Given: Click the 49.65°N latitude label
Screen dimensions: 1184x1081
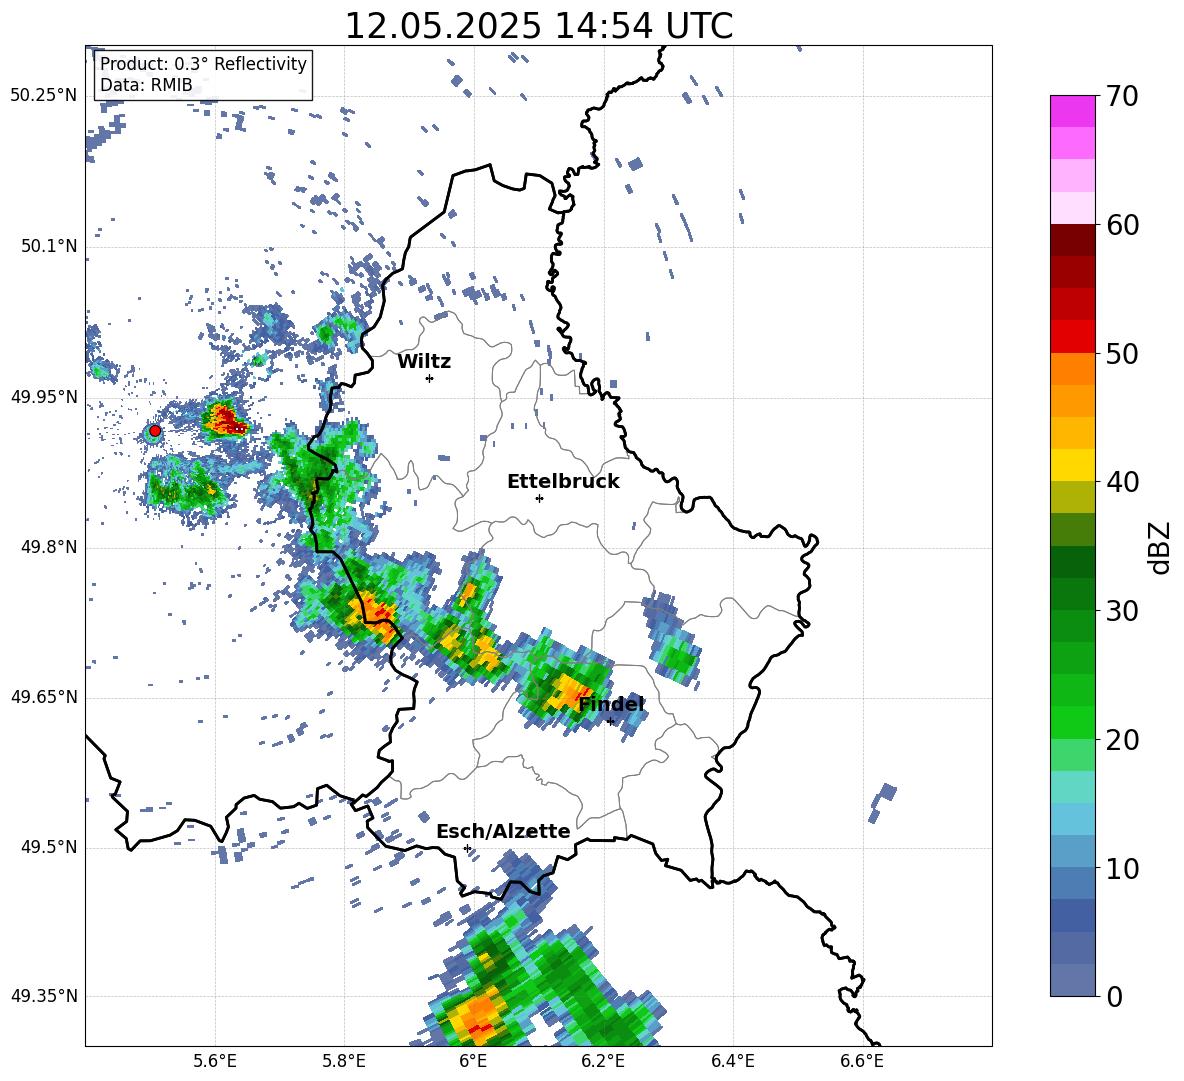Looking at the screenshot, I should point(44,696).
